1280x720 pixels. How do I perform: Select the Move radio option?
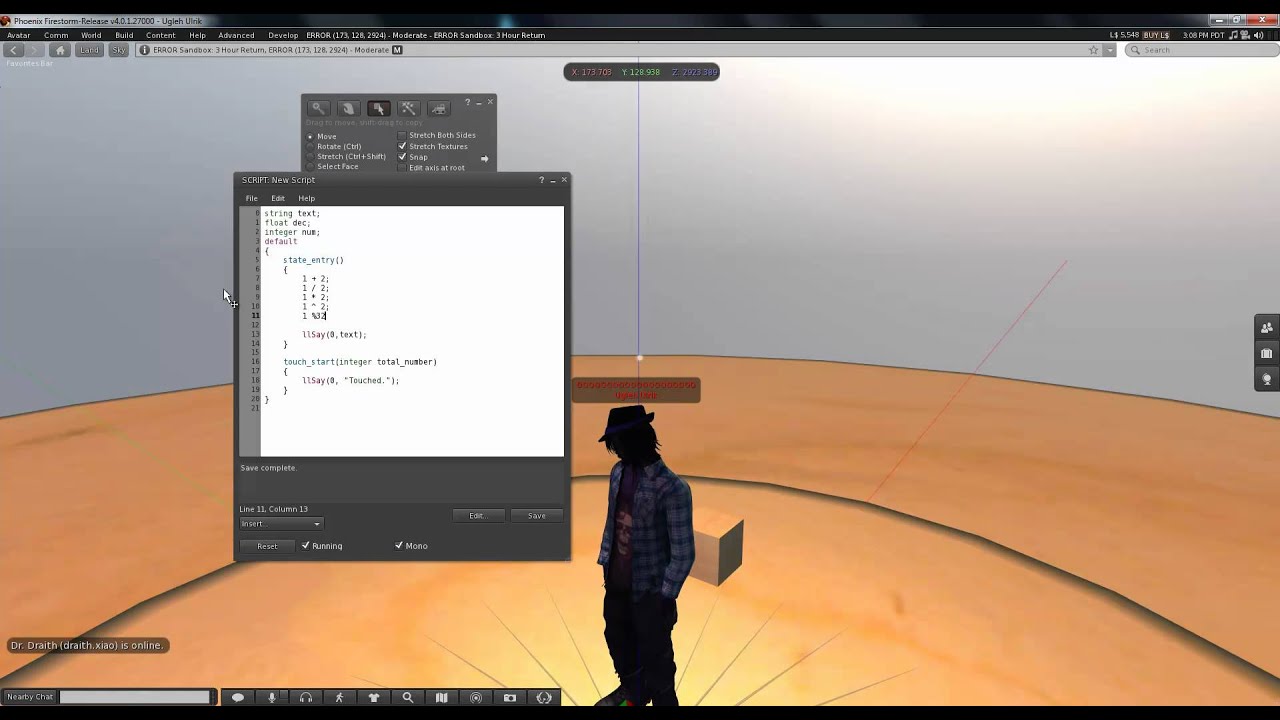click(x=323, y=136)
